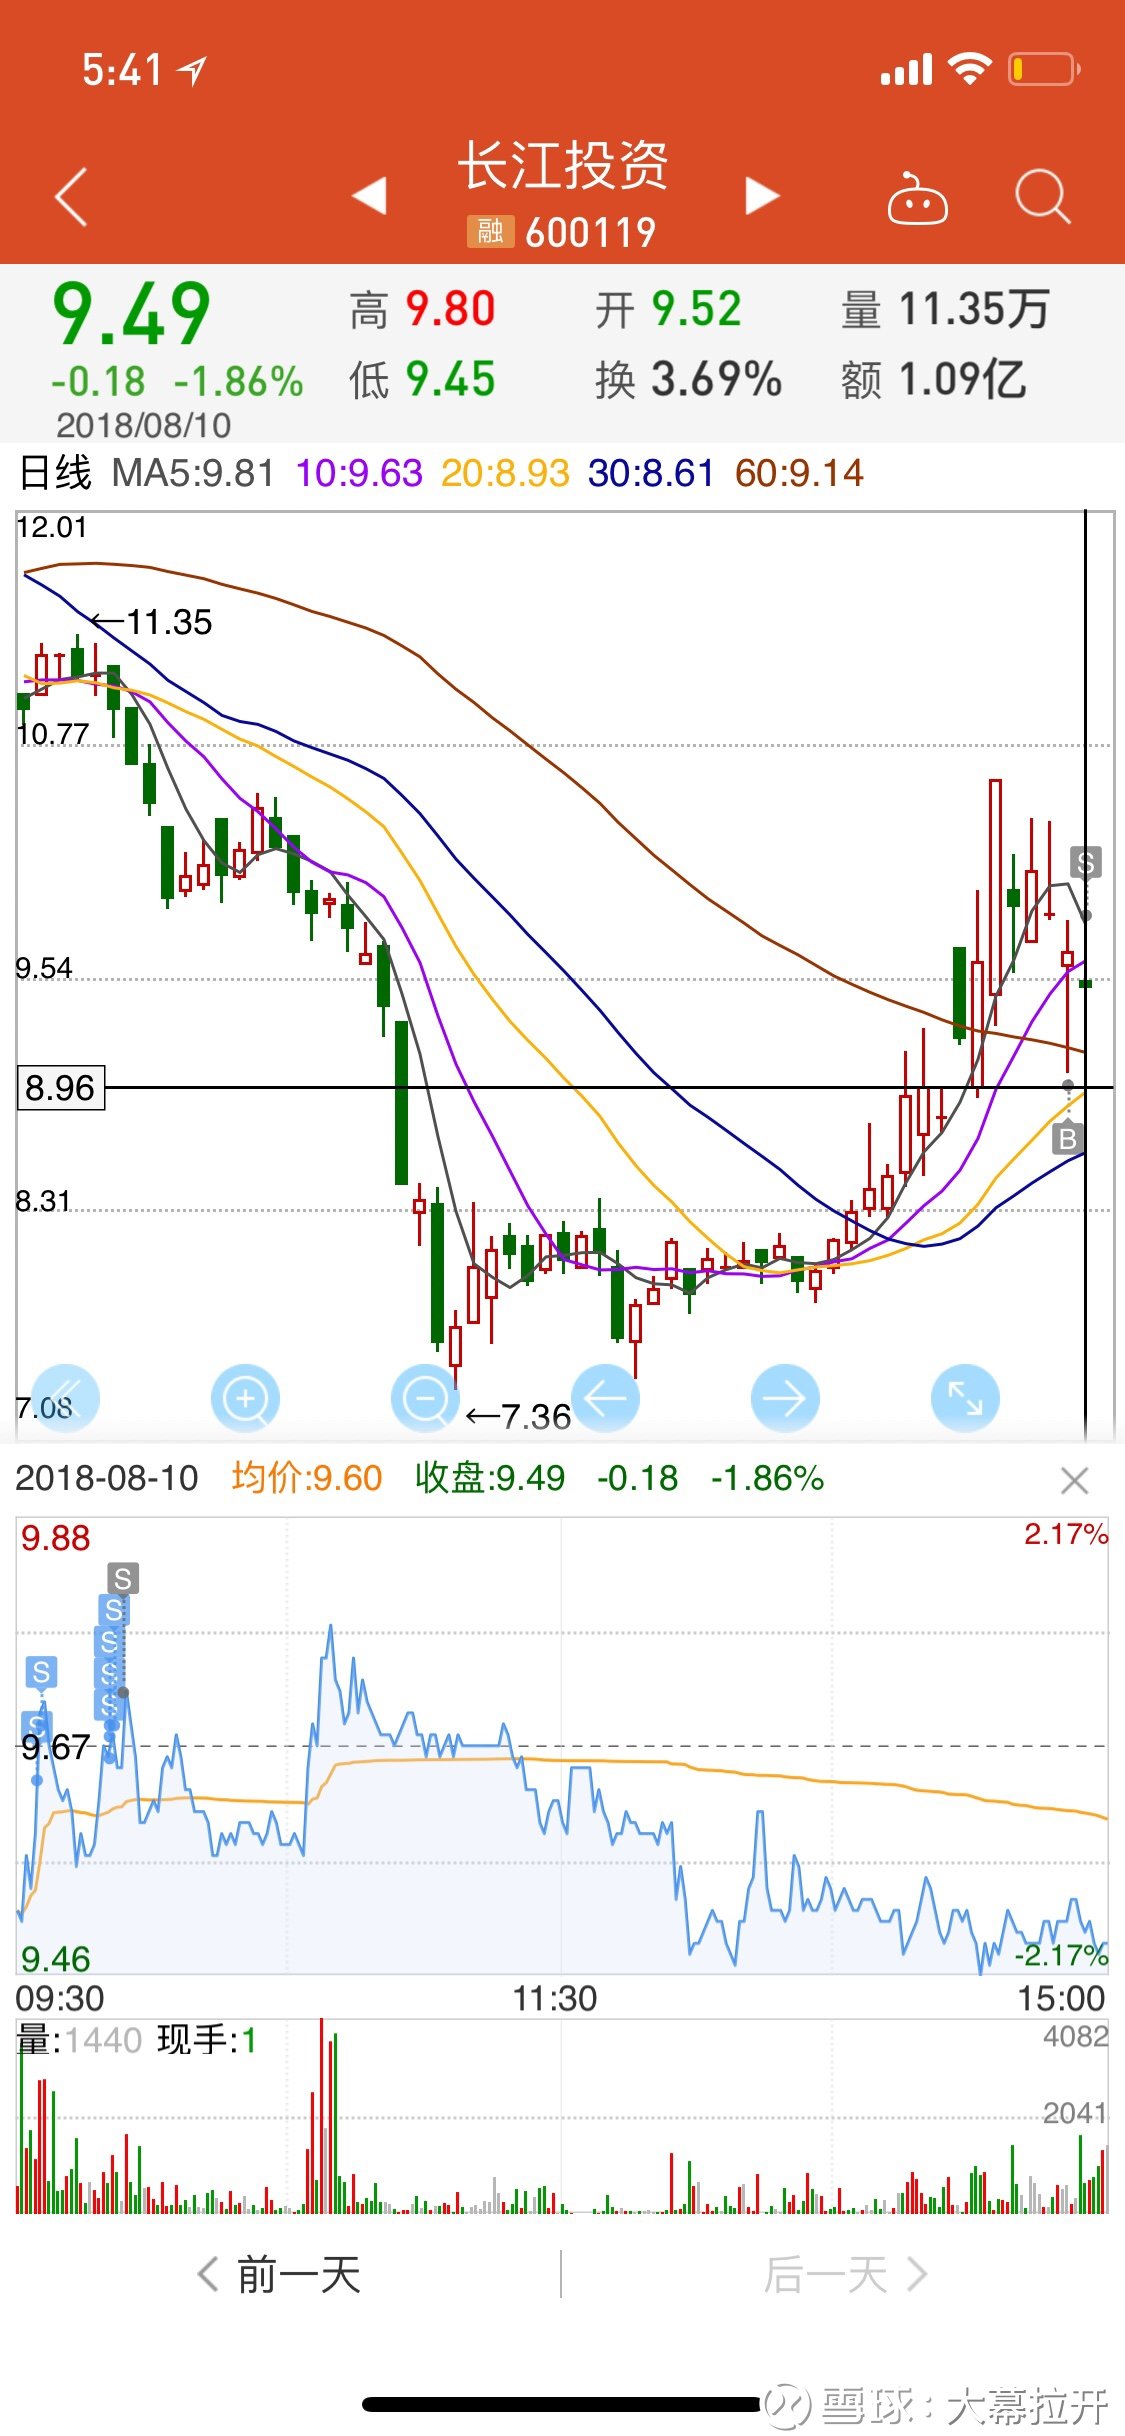Move chart cursor right one day
The image size is (1125, 2436).
click(785, 1397)
